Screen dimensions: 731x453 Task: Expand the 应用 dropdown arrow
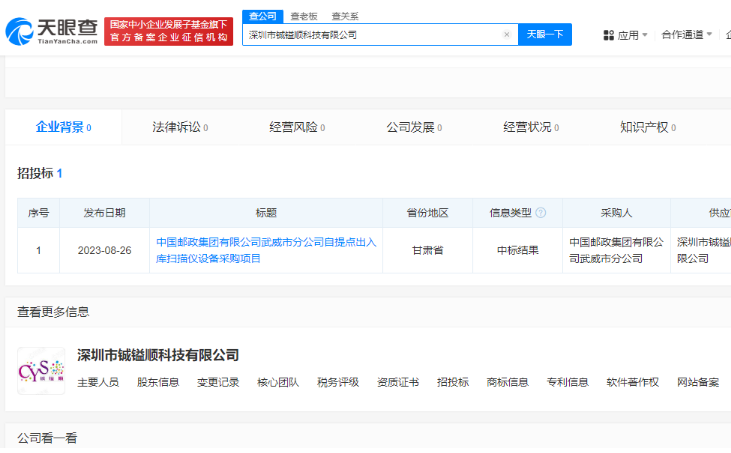pos(645,34)
